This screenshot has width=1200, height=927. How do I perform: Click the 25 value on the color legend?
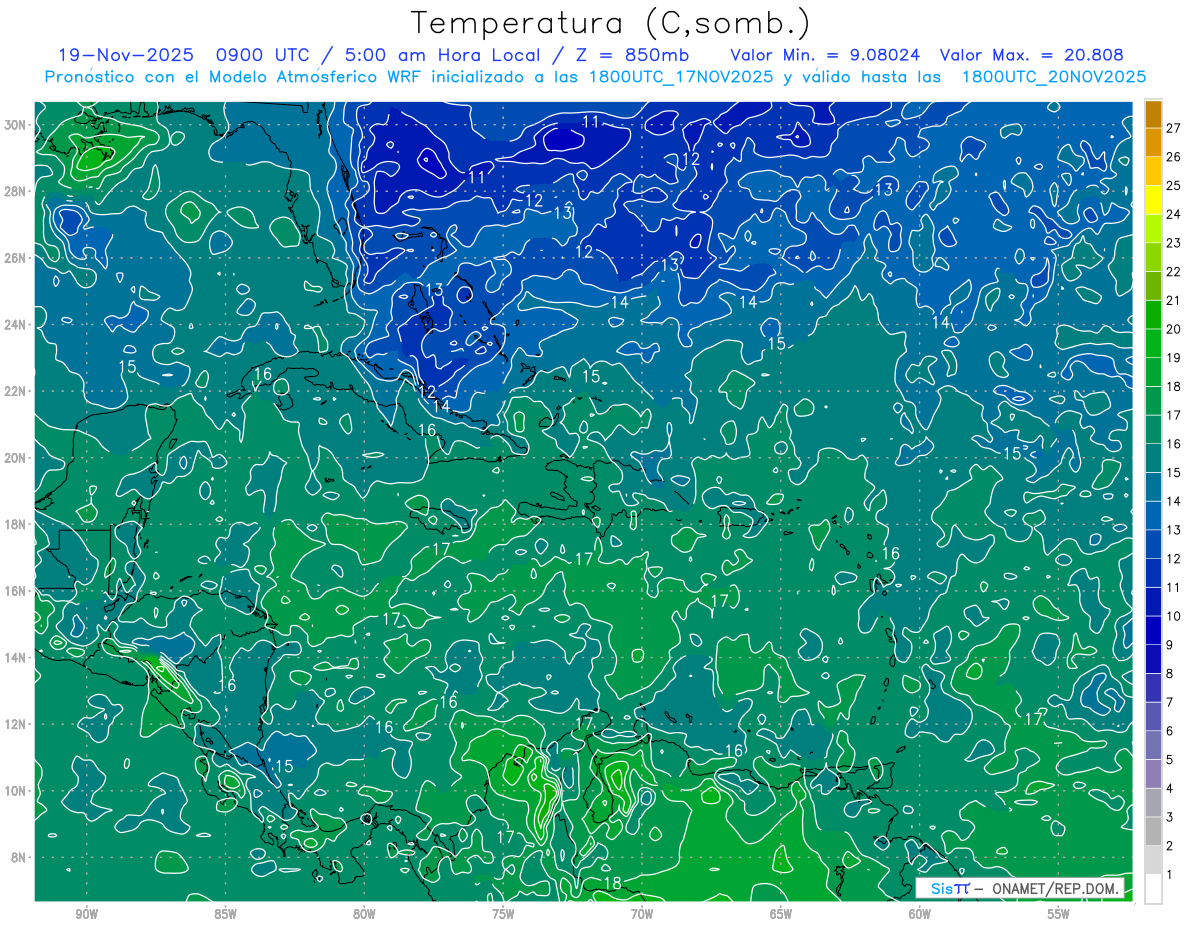[x=1174, y=186]
